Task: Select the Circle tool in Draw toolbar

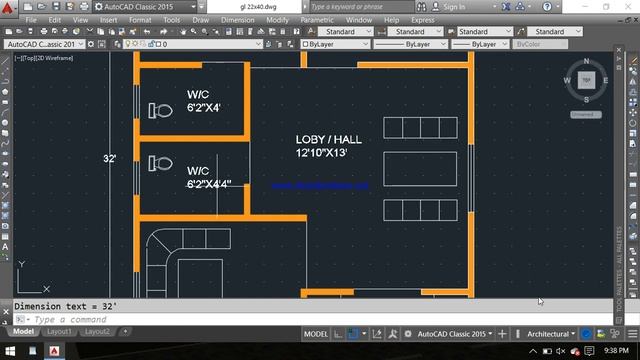Action: (x=5, y=122)
